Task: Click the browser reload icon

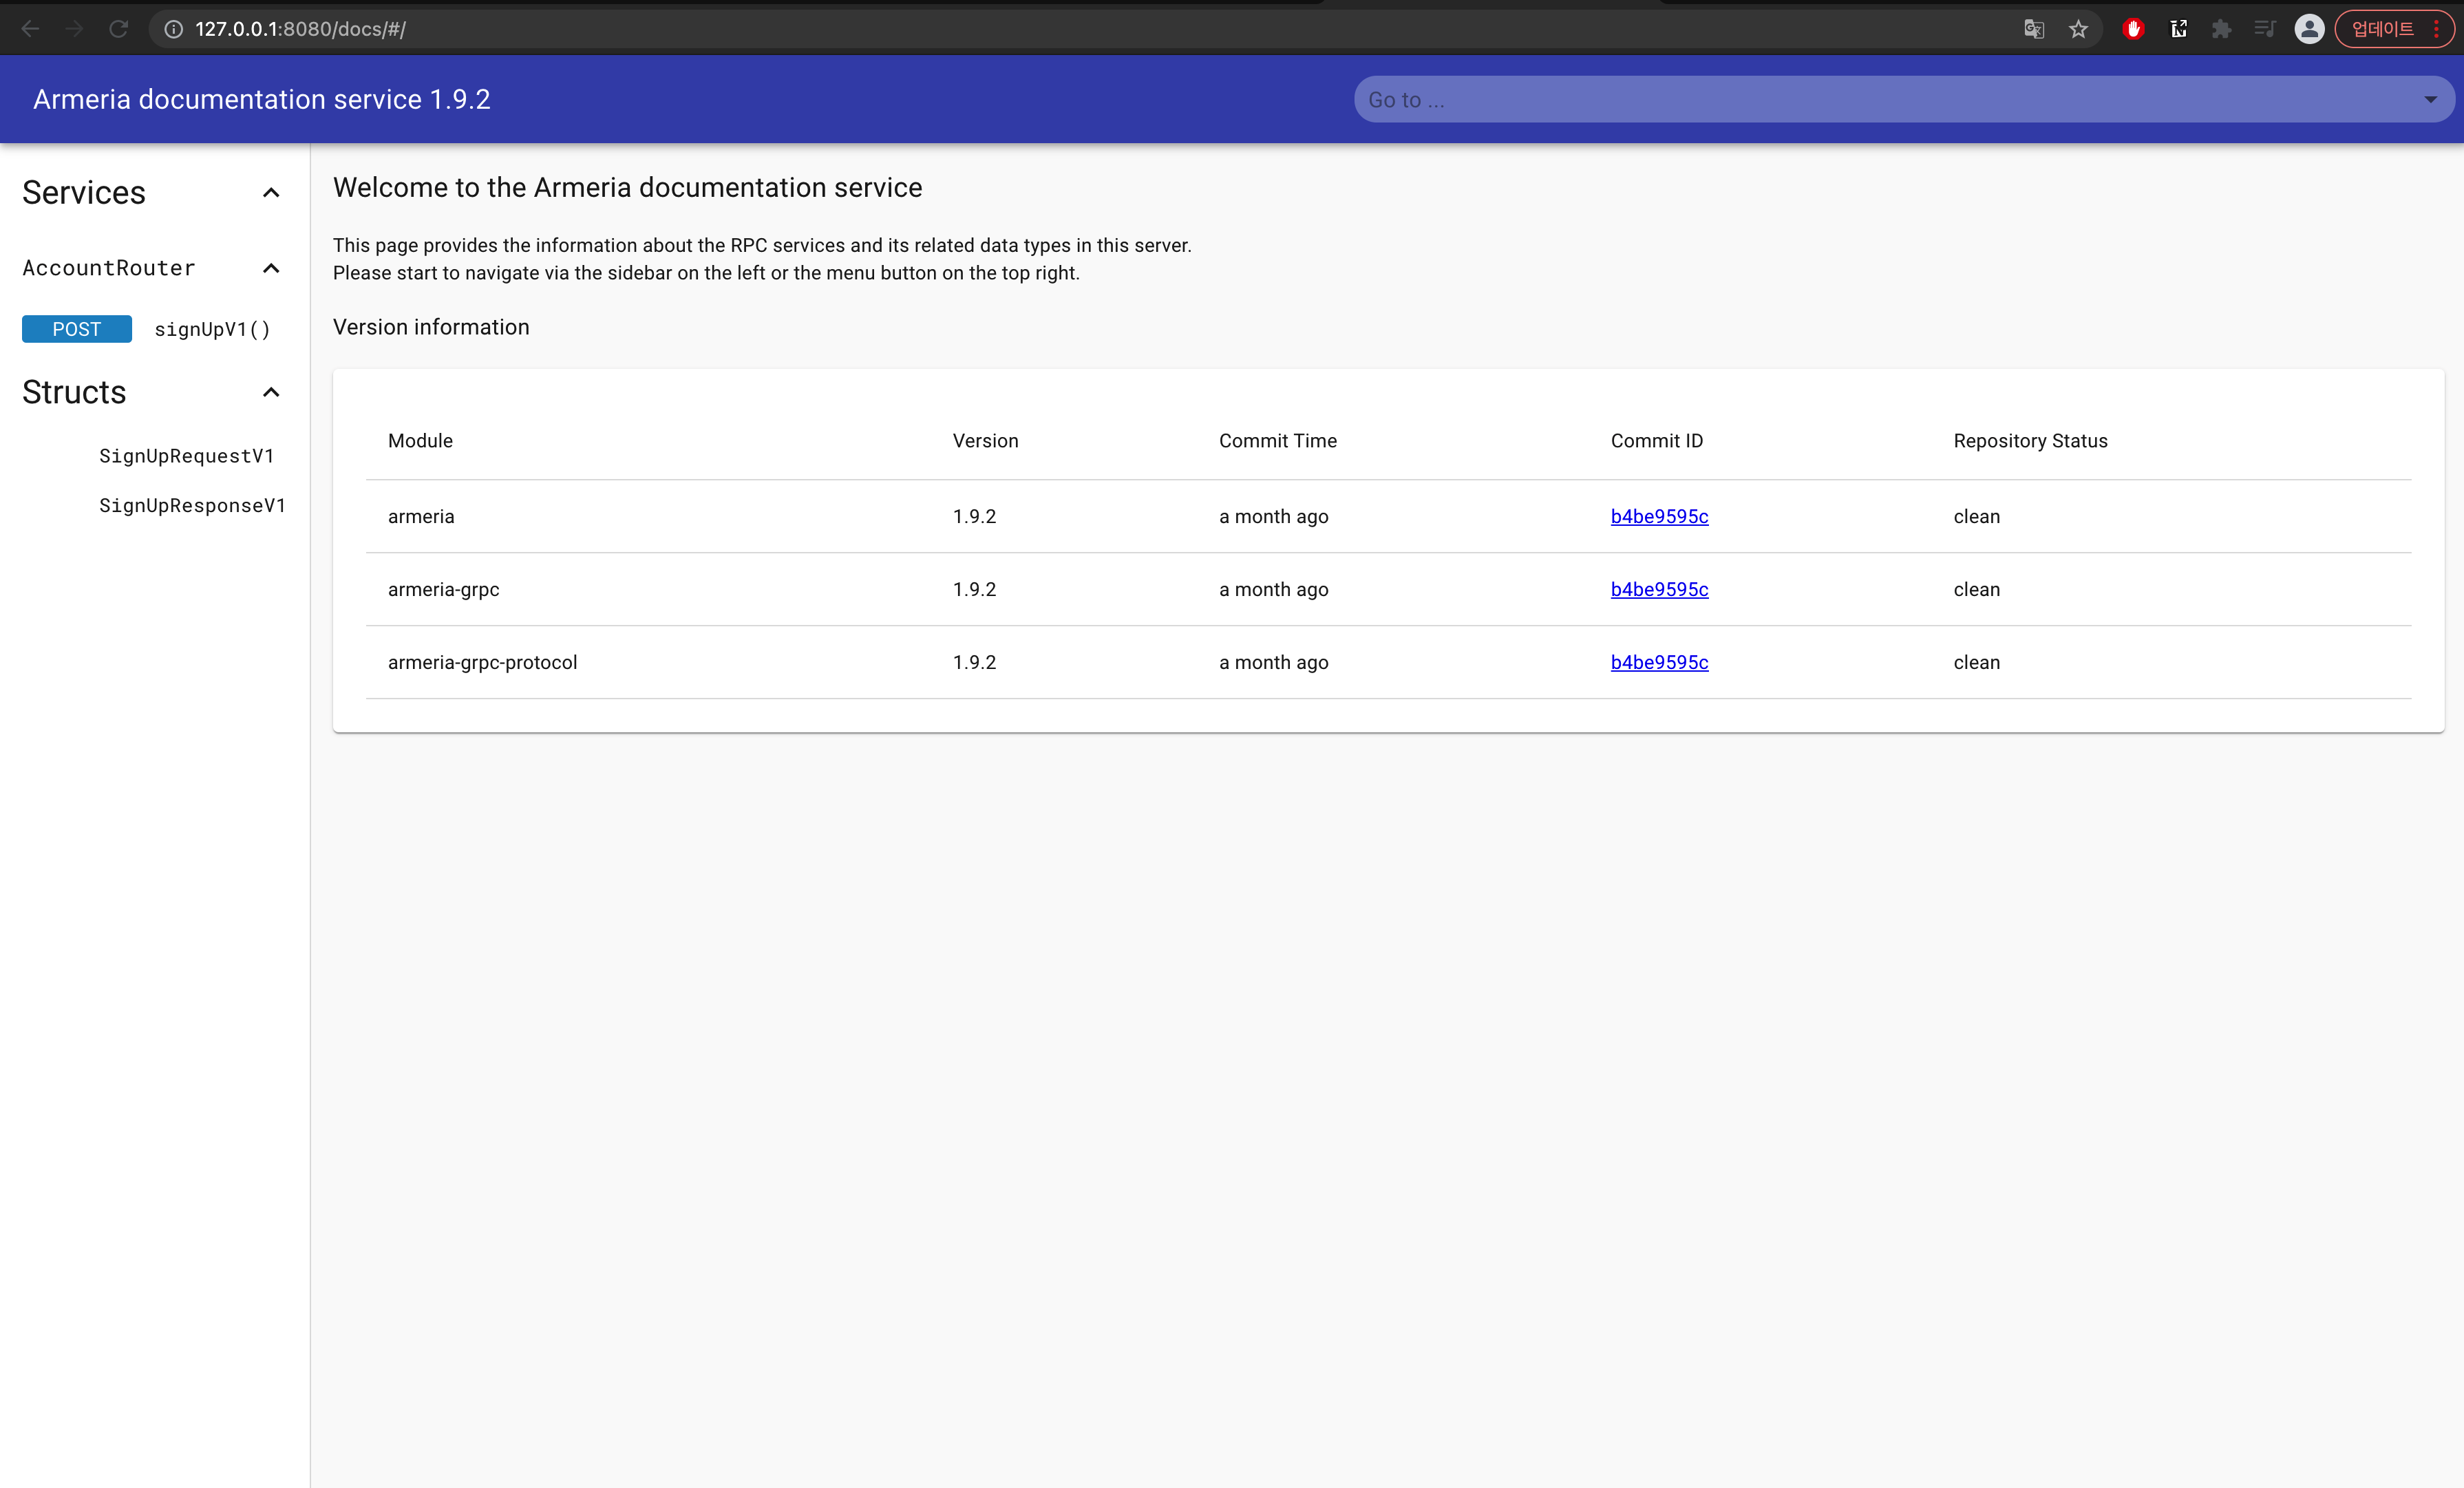Action: 118,29
